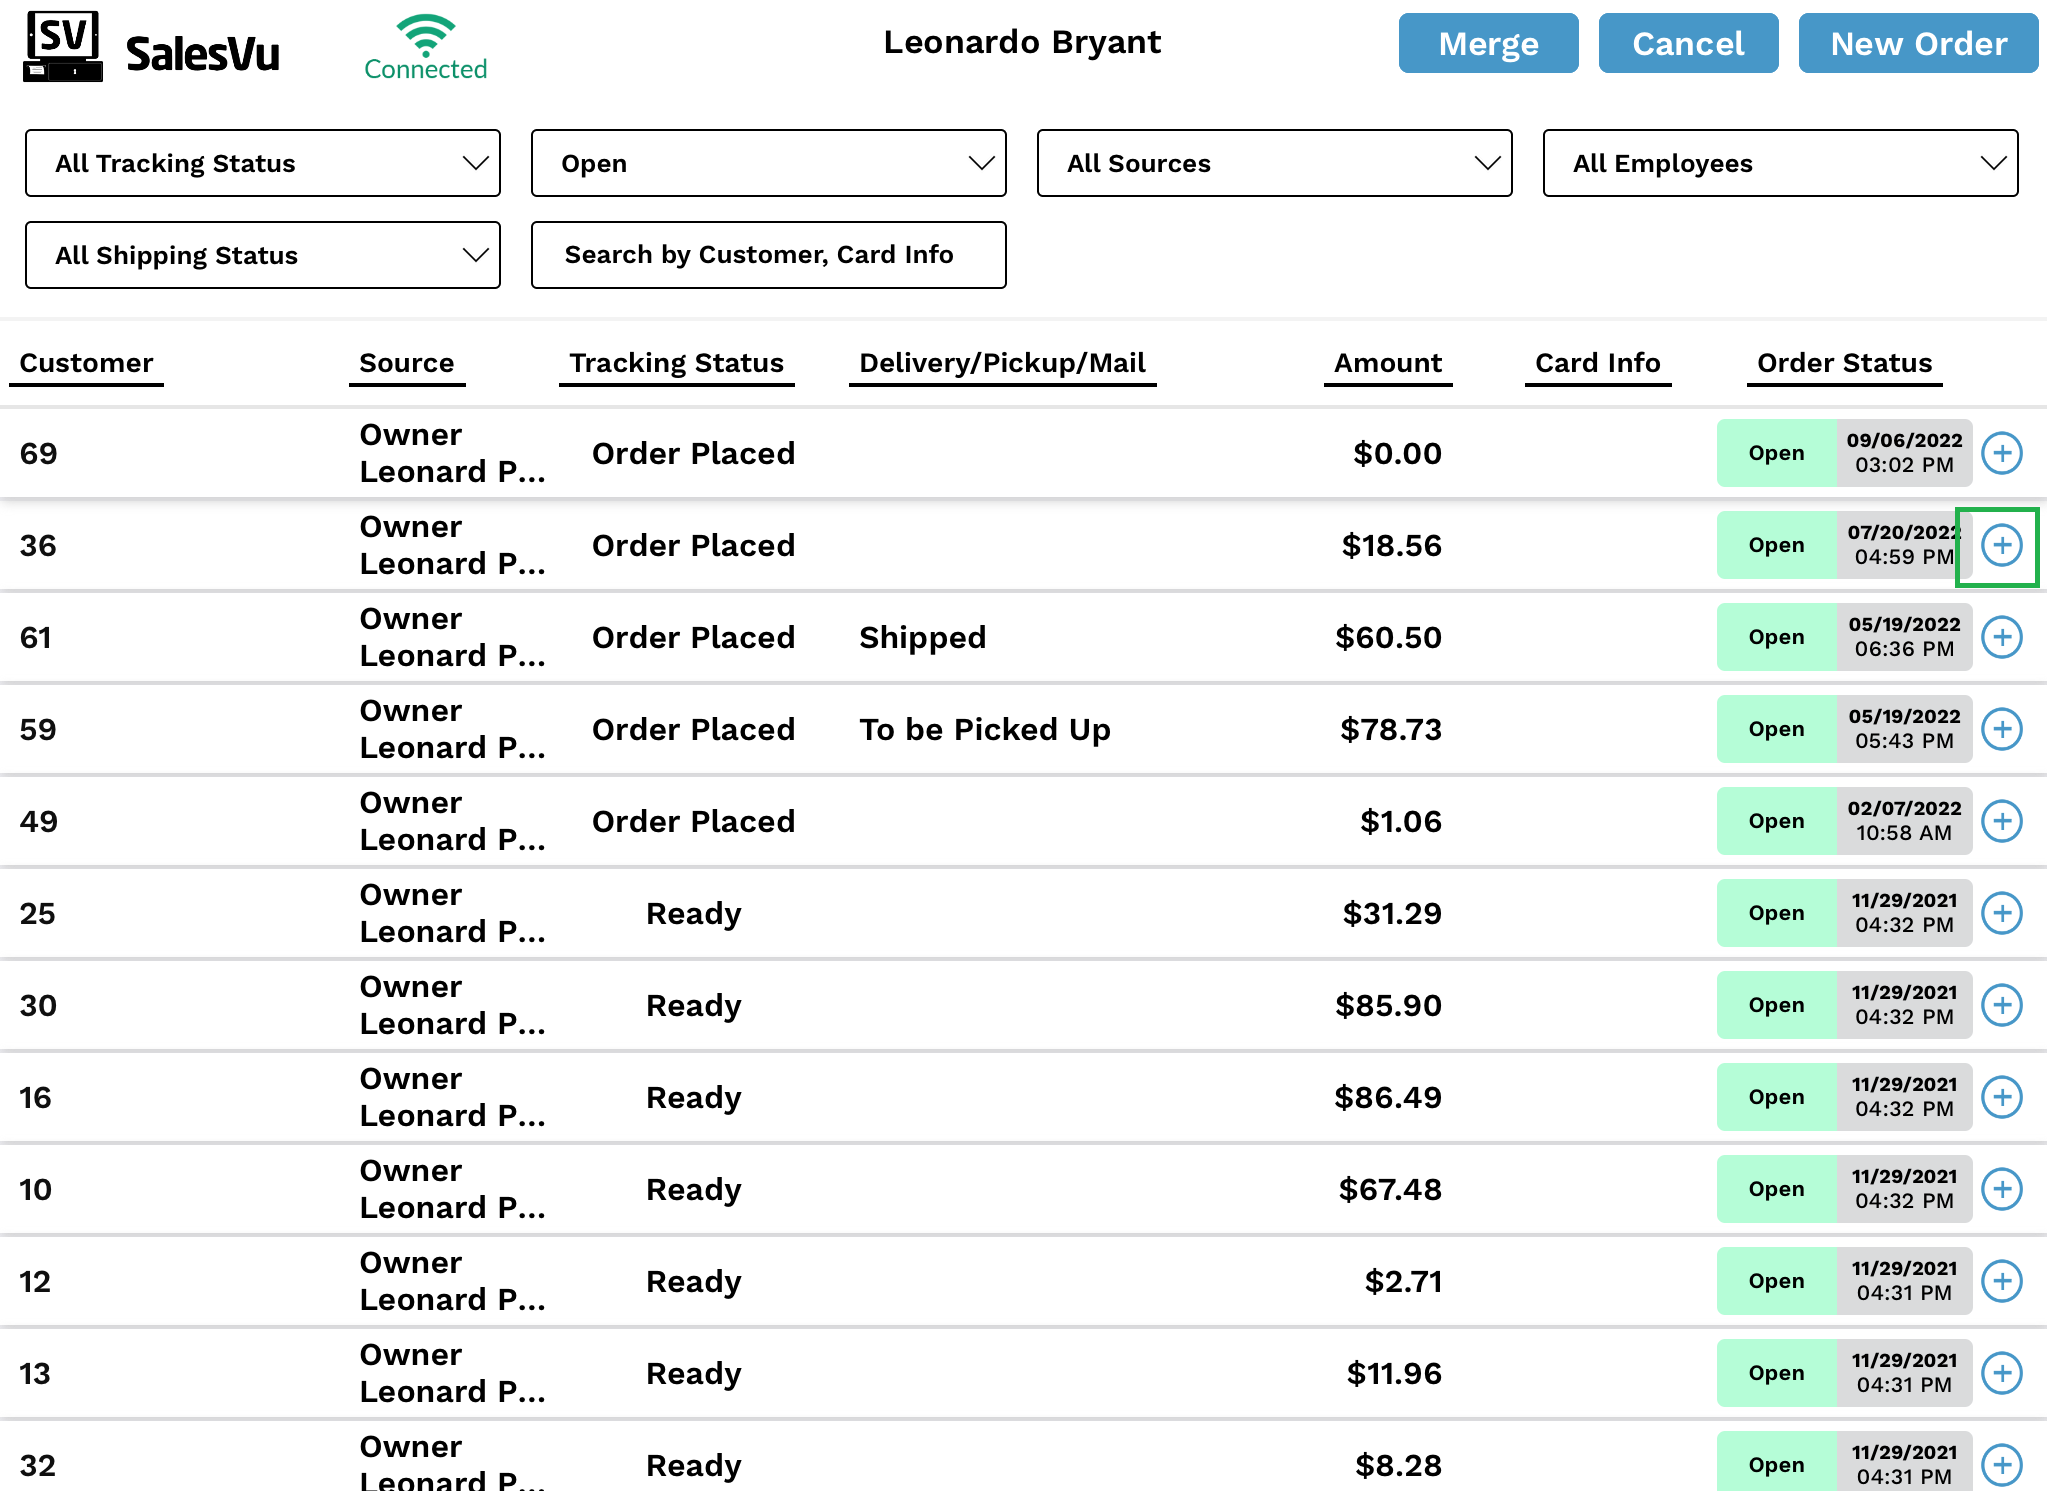Click the Merge button
The height and width of the screenshot is (1499, 2047).
pos(1488,44)
